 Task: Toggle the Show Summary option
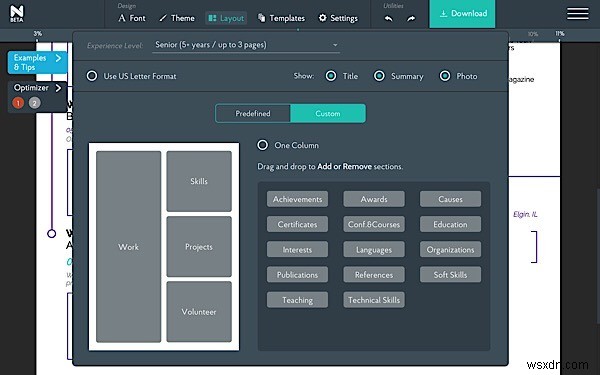click(379, 76)
